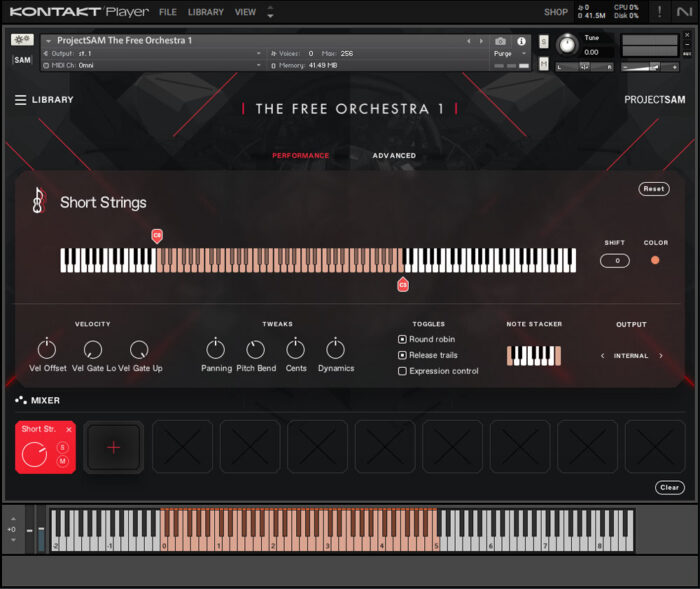
Task: Mute the instrument with M button
Action: pos(544,64)
